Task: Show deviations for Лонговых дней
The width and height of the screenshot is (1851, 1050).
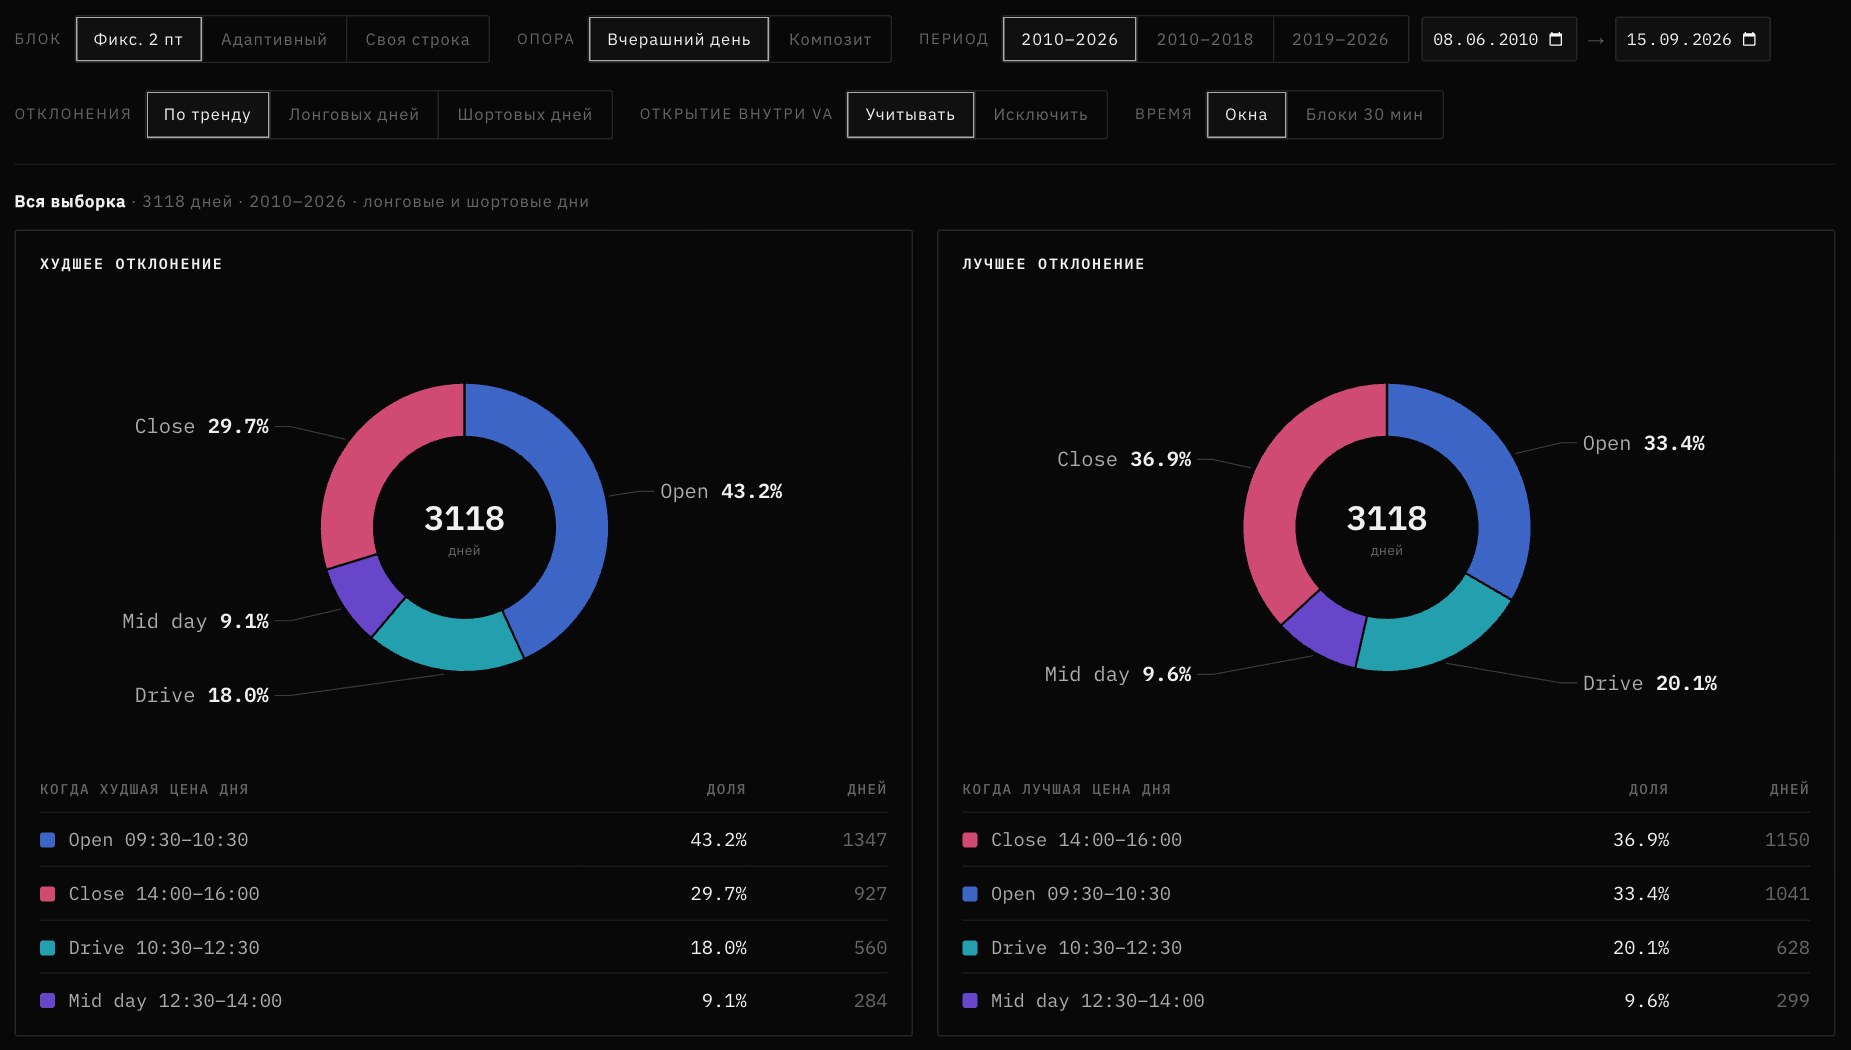Action: point(354,114)
